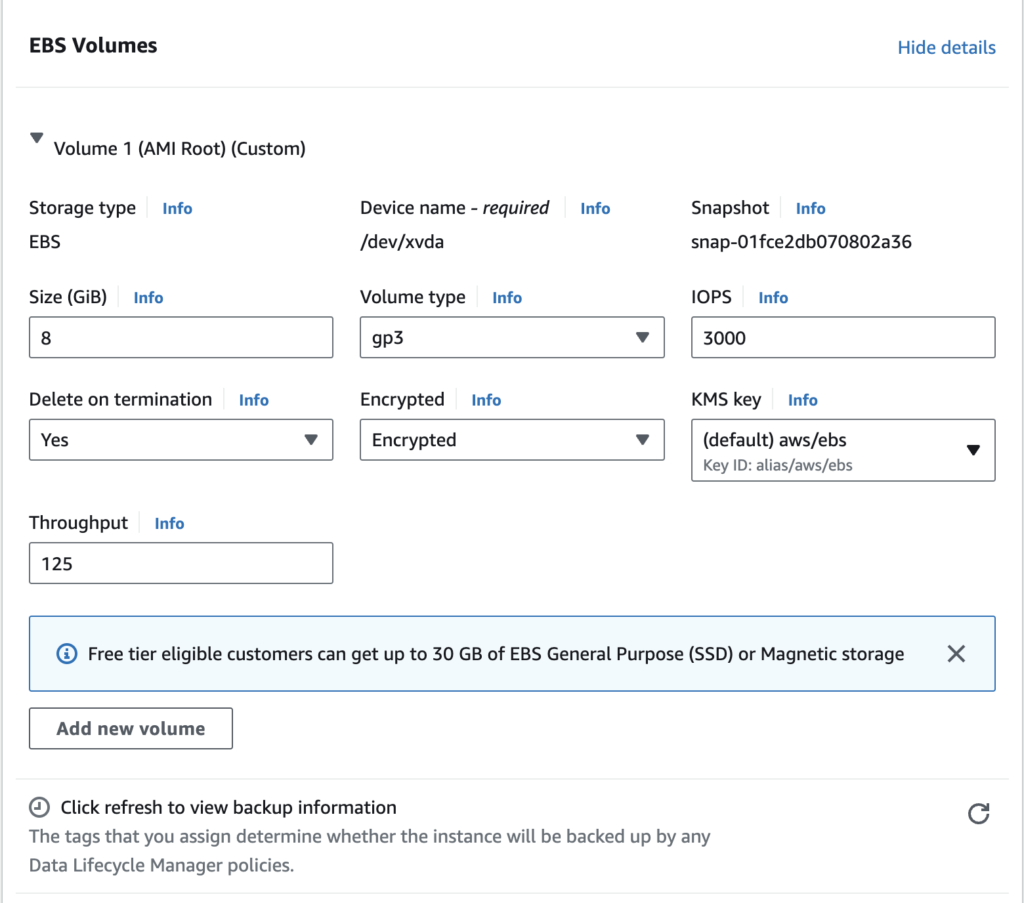Click into the Throughput input field
Screen dimensions: 1024x903
[180, 563]
